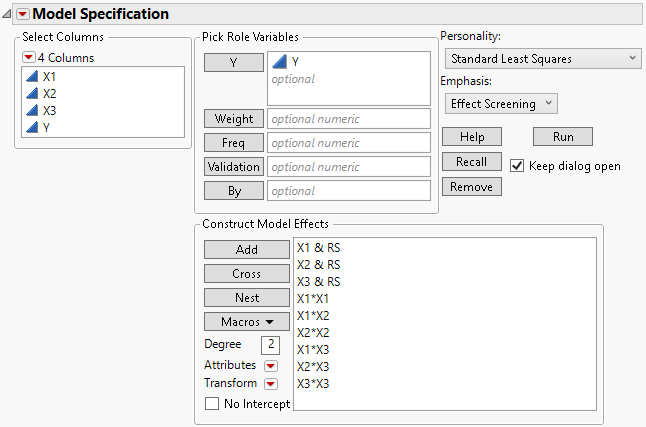Open the Attributes red triangle menu
The width and height of the screenshot is (646, 427).
(271, 366)
